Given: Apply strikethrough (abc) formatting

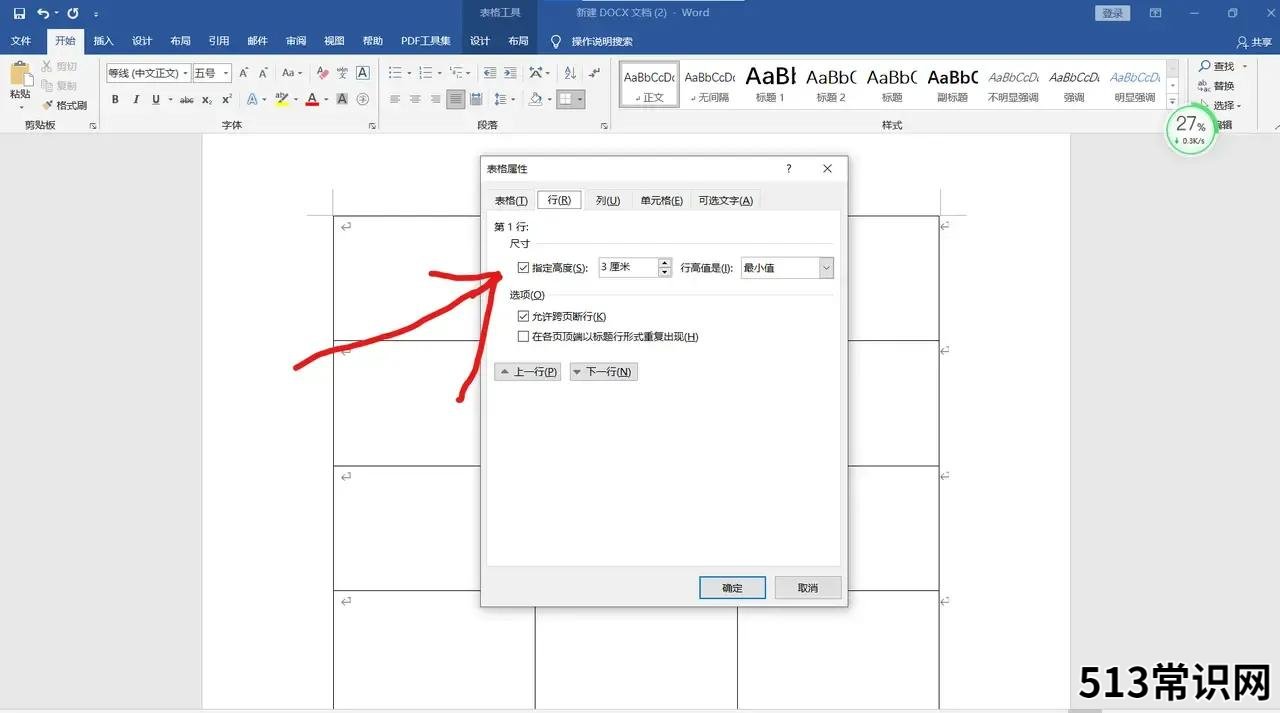Looking at the screenshot, I should [x=187, y=99].
